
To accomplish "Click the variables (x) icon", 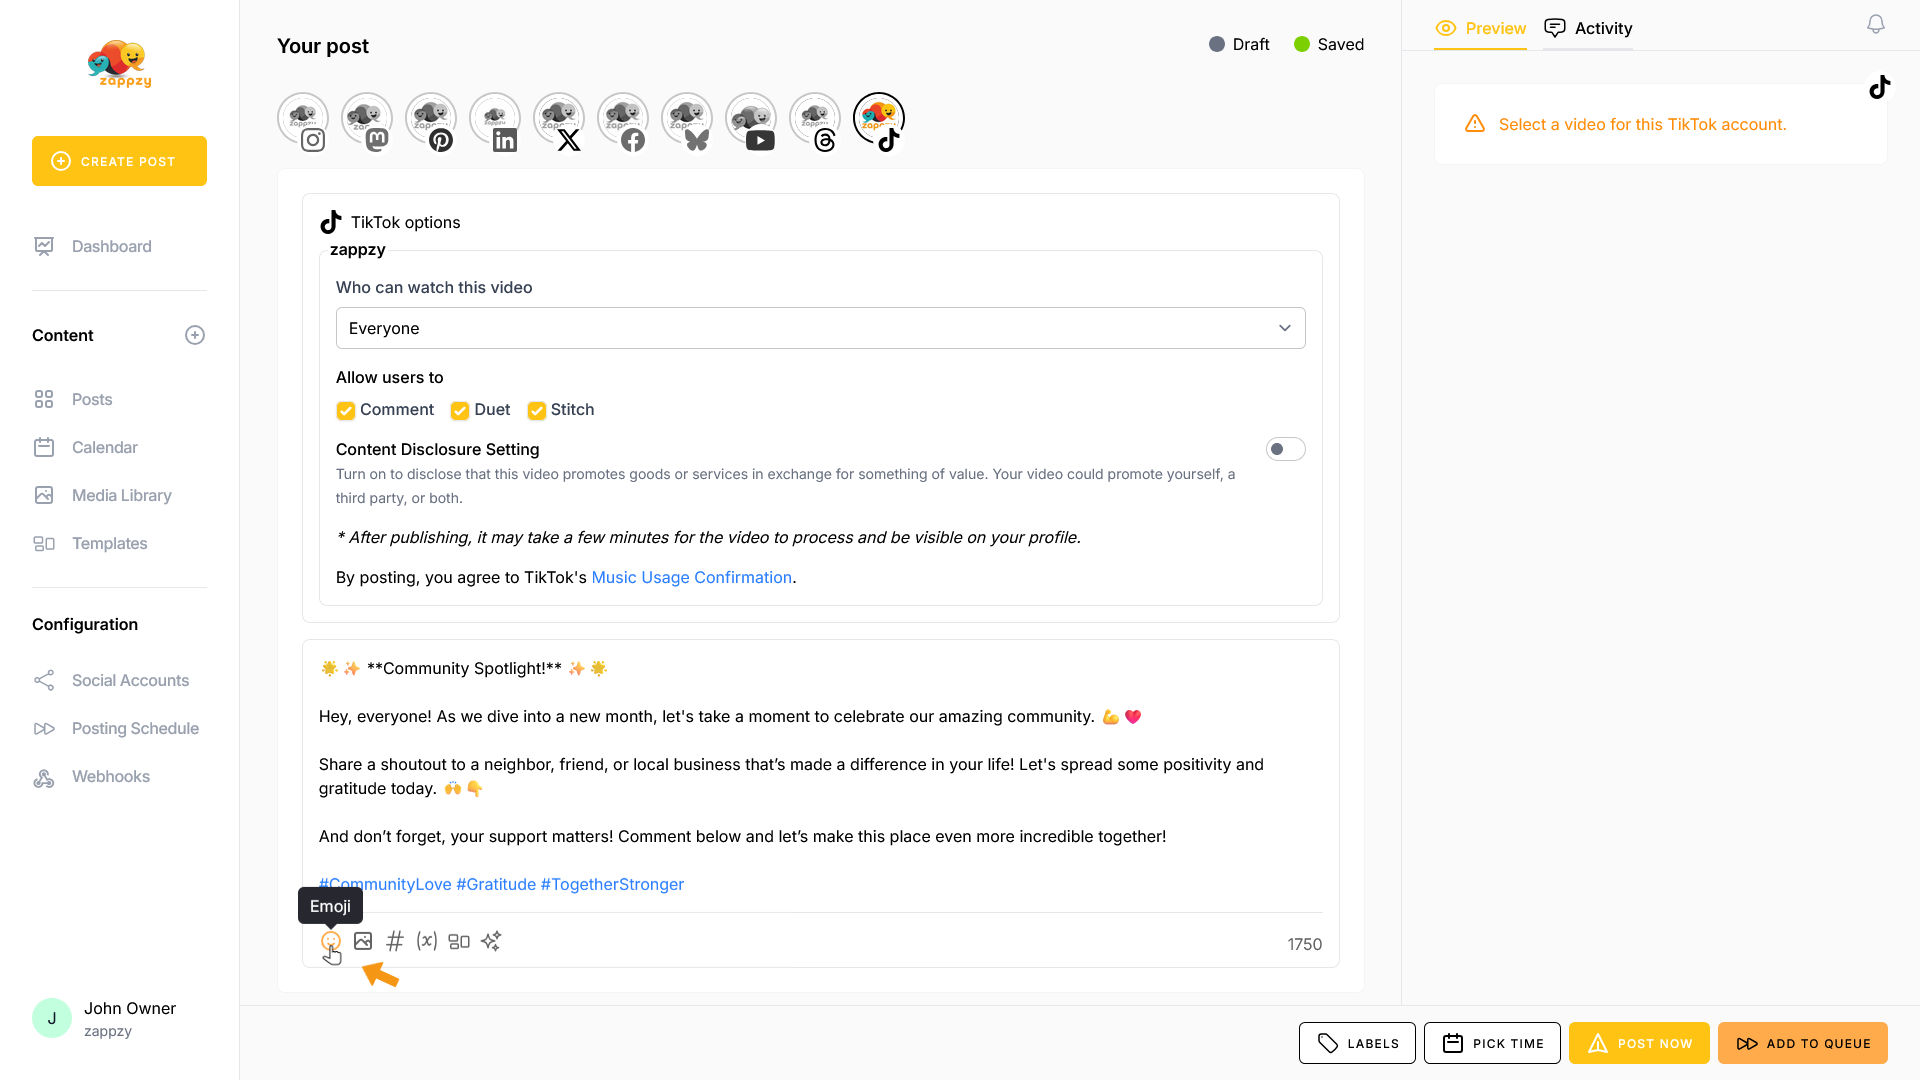I will (427, 941).
